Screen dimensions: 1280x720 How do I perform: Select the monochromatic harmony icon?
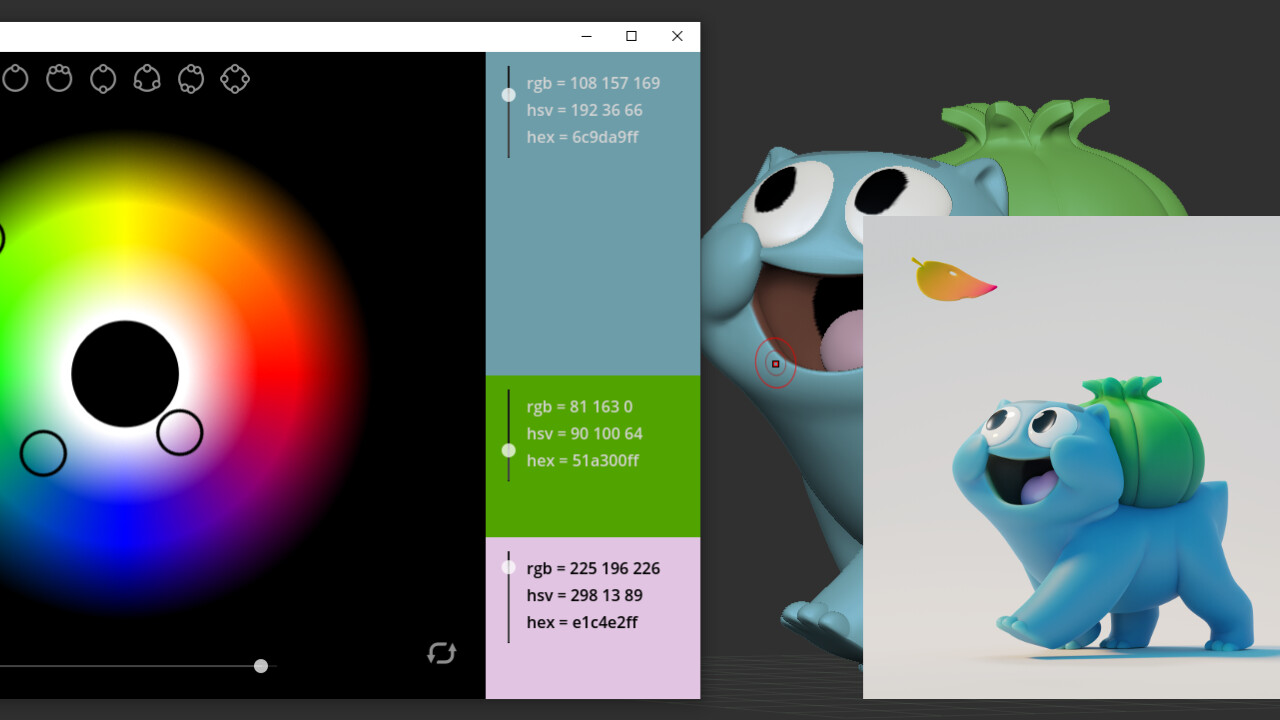(x=15, y=78)
